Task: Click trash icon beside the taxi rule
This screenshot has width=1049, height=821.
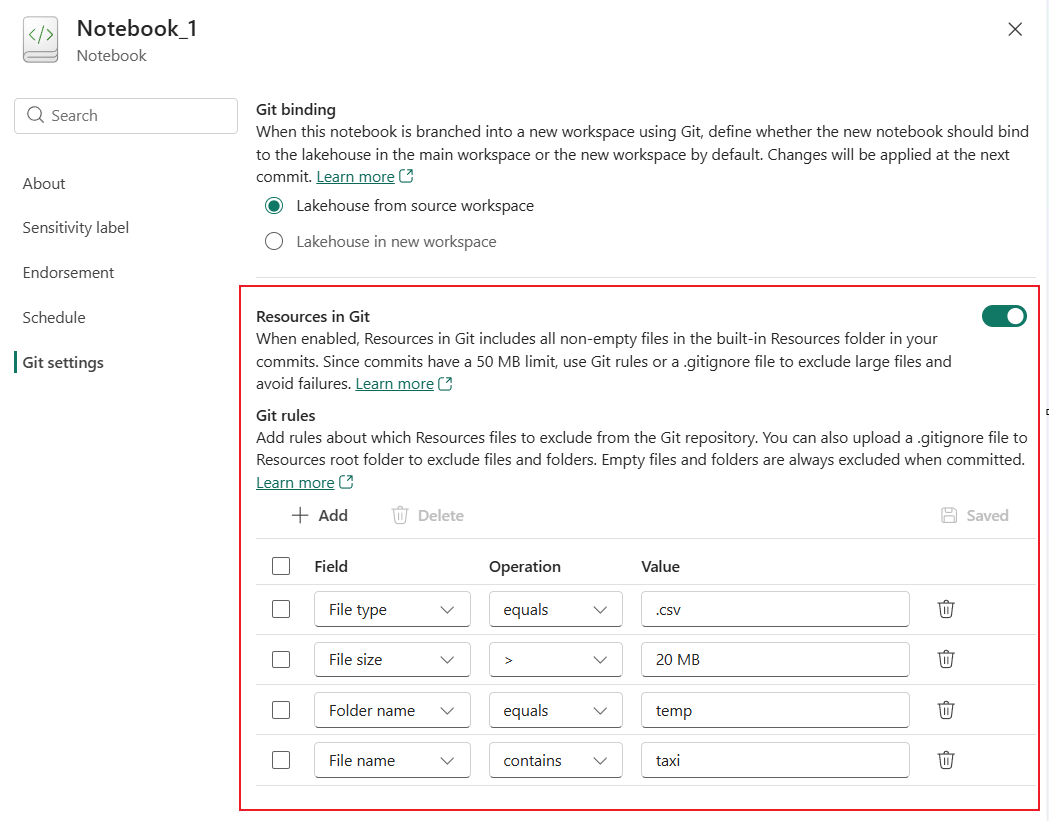Action: coord(946,760)
